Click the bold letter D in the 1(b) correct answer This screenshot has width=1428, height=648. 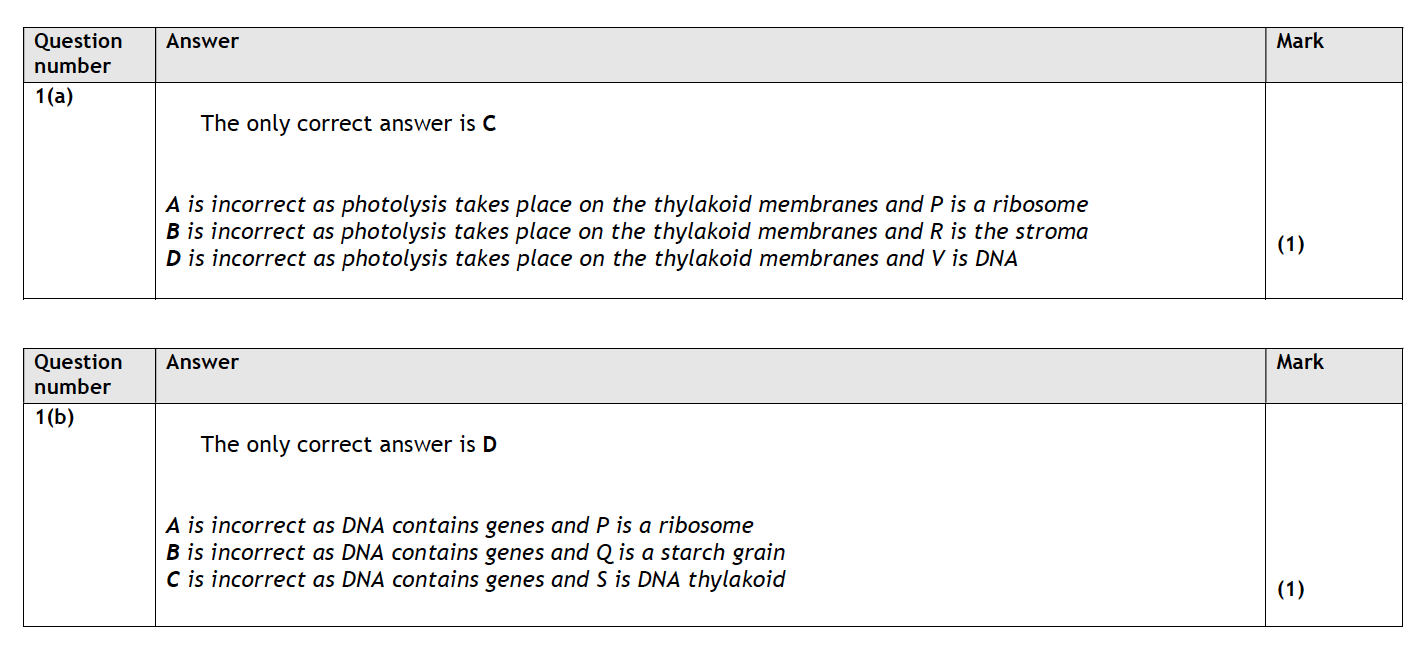tap(489, 445)
